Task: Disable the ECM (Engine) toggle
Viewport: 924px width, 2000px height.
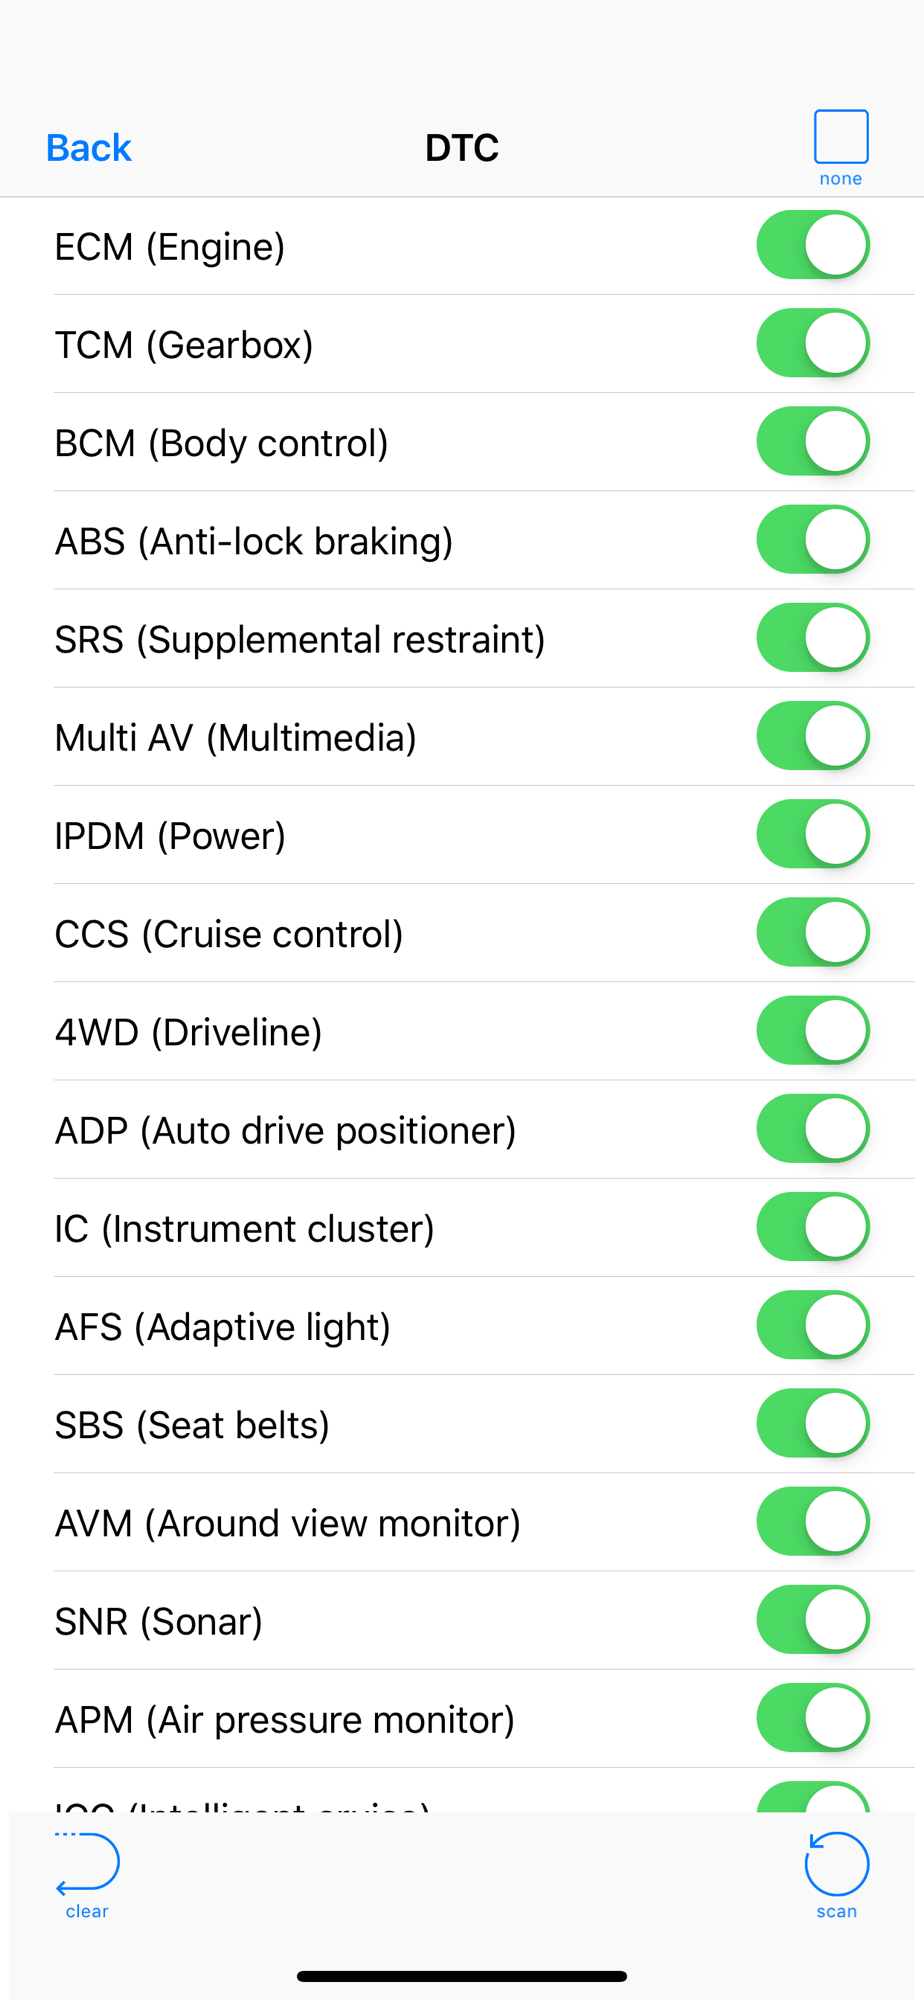Action: (x=813, y=245)
